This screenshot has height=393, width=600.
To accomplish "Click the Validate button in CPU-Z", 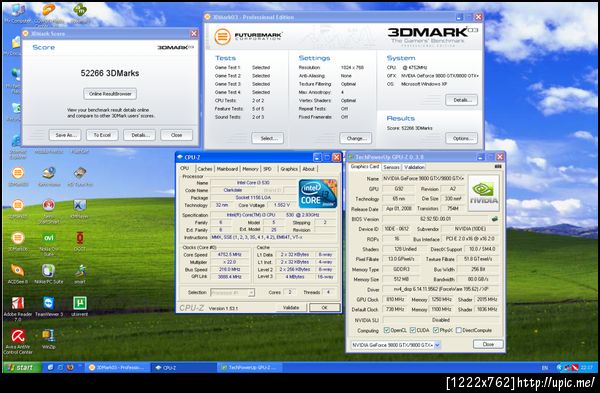I will click(x=291, y=307).
